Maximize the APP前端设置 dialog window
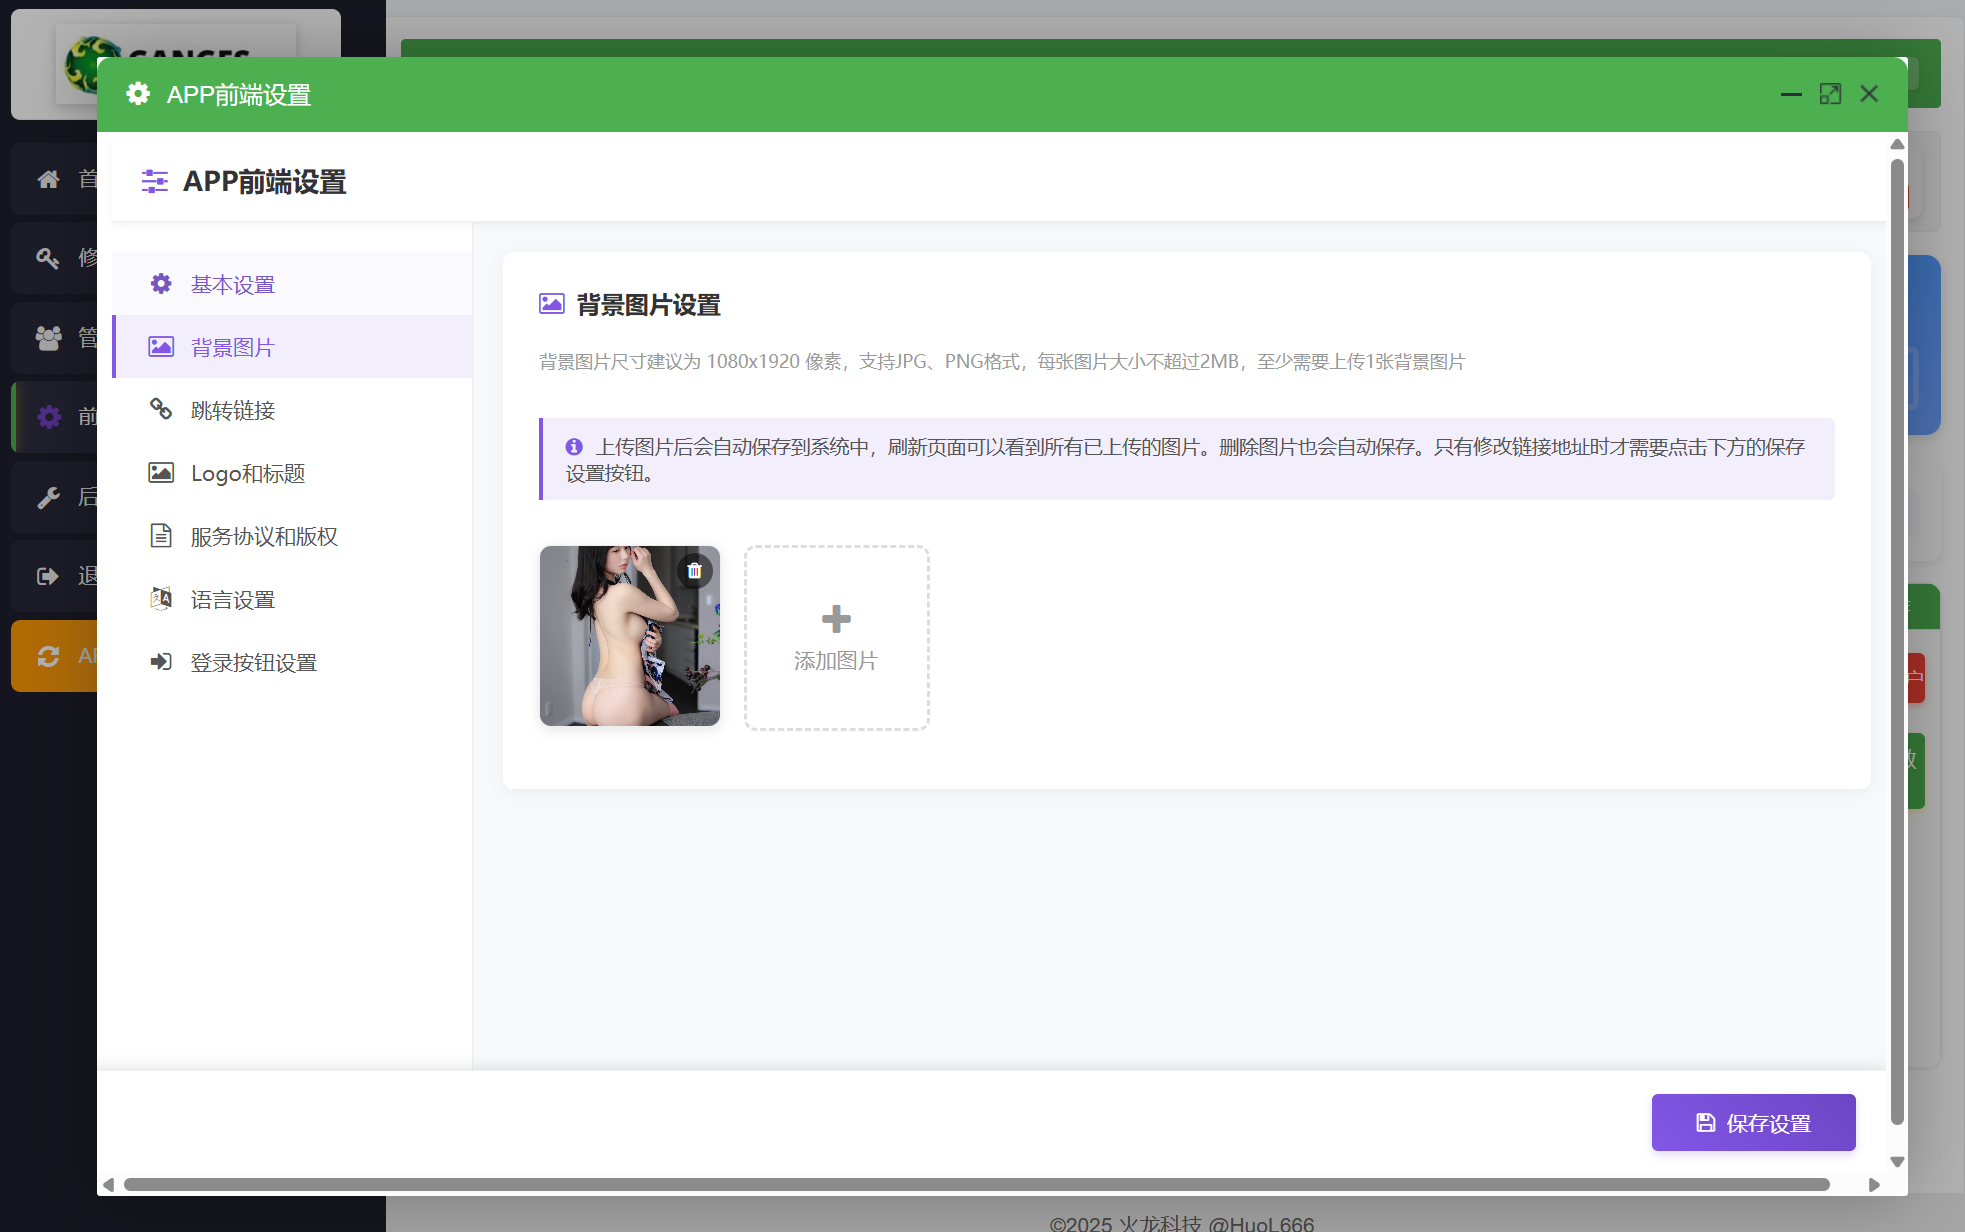This screenshot has width=1965, height=1232. (x=1830, y=94)
